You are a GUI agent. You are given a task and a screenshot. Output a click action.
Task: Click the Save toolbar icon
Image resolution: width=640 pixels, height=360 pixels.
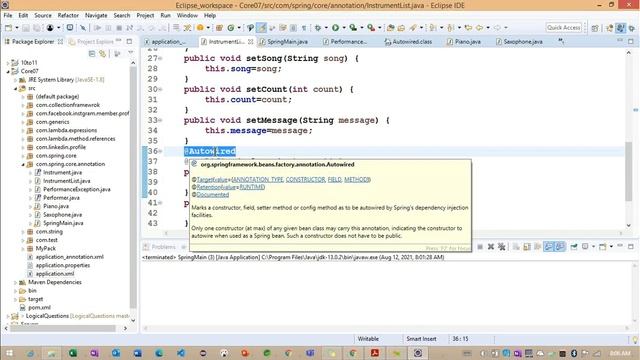point(26,28)
